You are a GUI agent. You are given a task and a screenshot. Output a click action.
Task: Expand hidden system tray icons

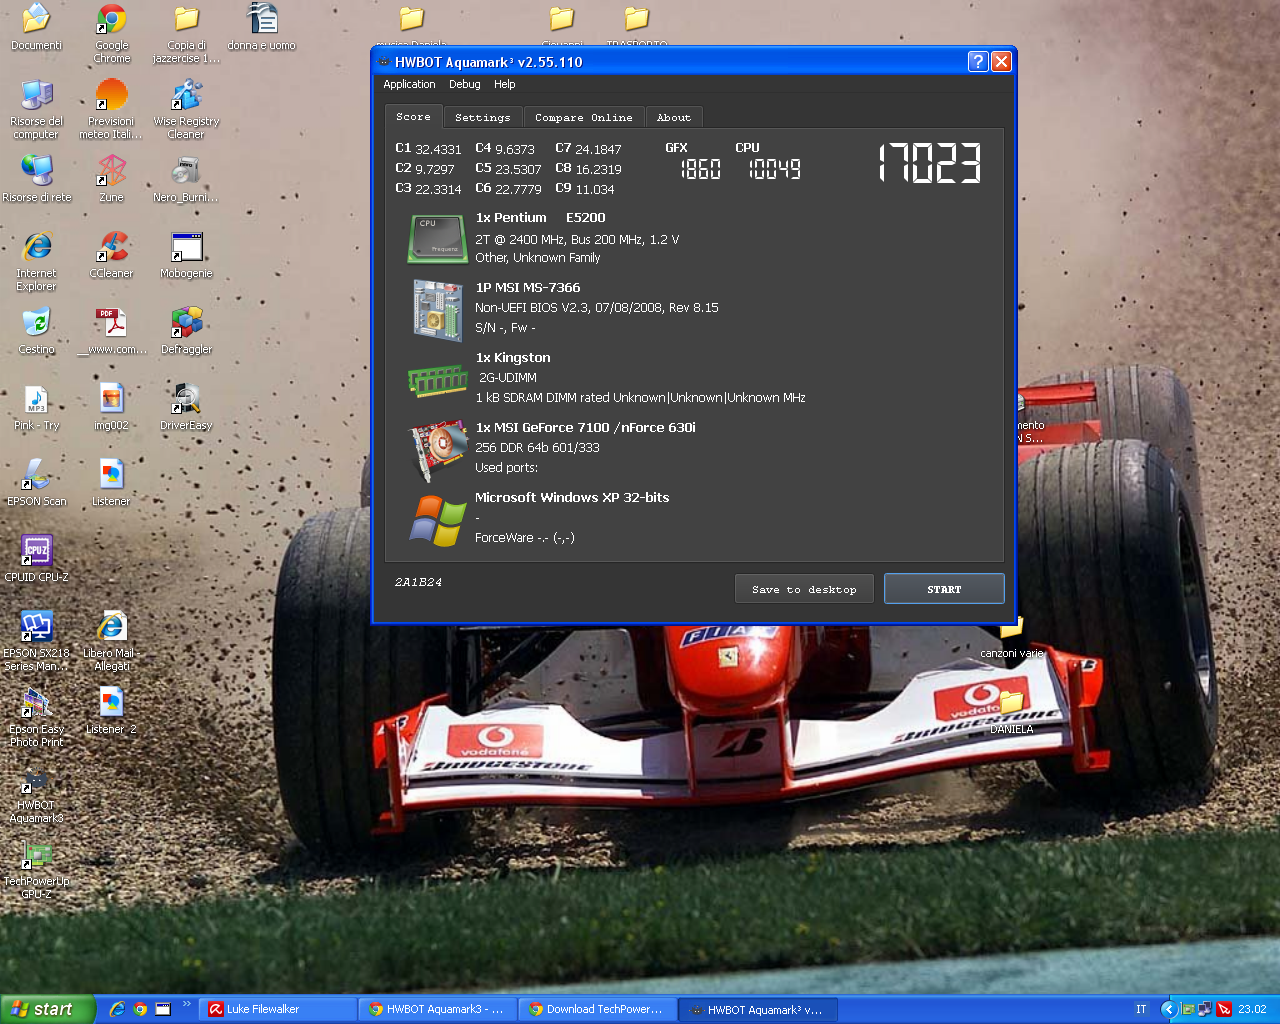[1168, 1009]
